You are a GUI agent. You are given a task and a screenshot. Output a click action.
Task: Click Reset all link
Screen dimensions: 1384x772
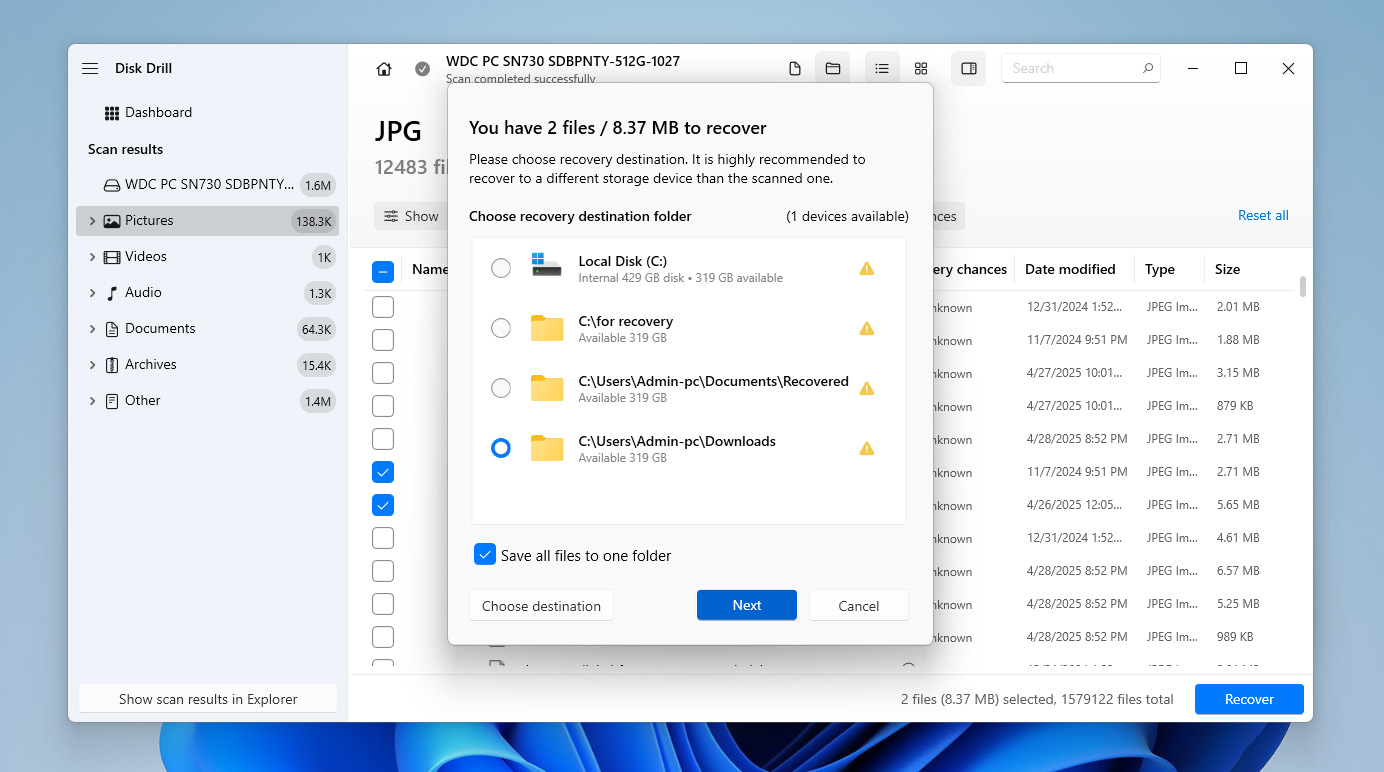tap(1263, 215)
